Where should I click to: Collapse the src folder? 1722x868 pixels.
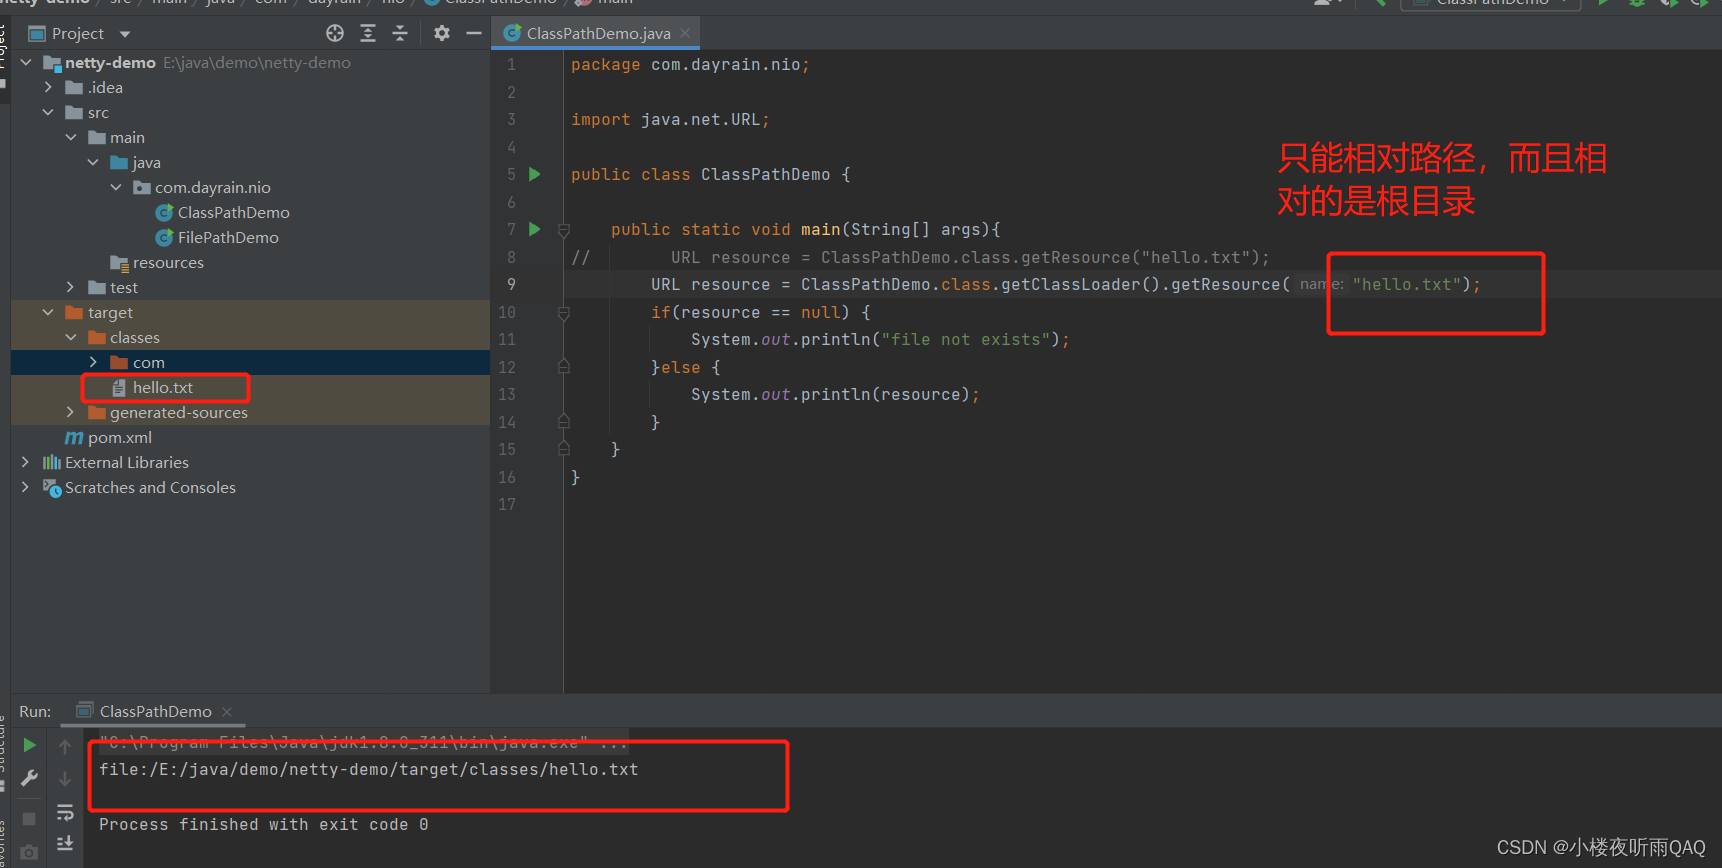click(x=48, y=112)
